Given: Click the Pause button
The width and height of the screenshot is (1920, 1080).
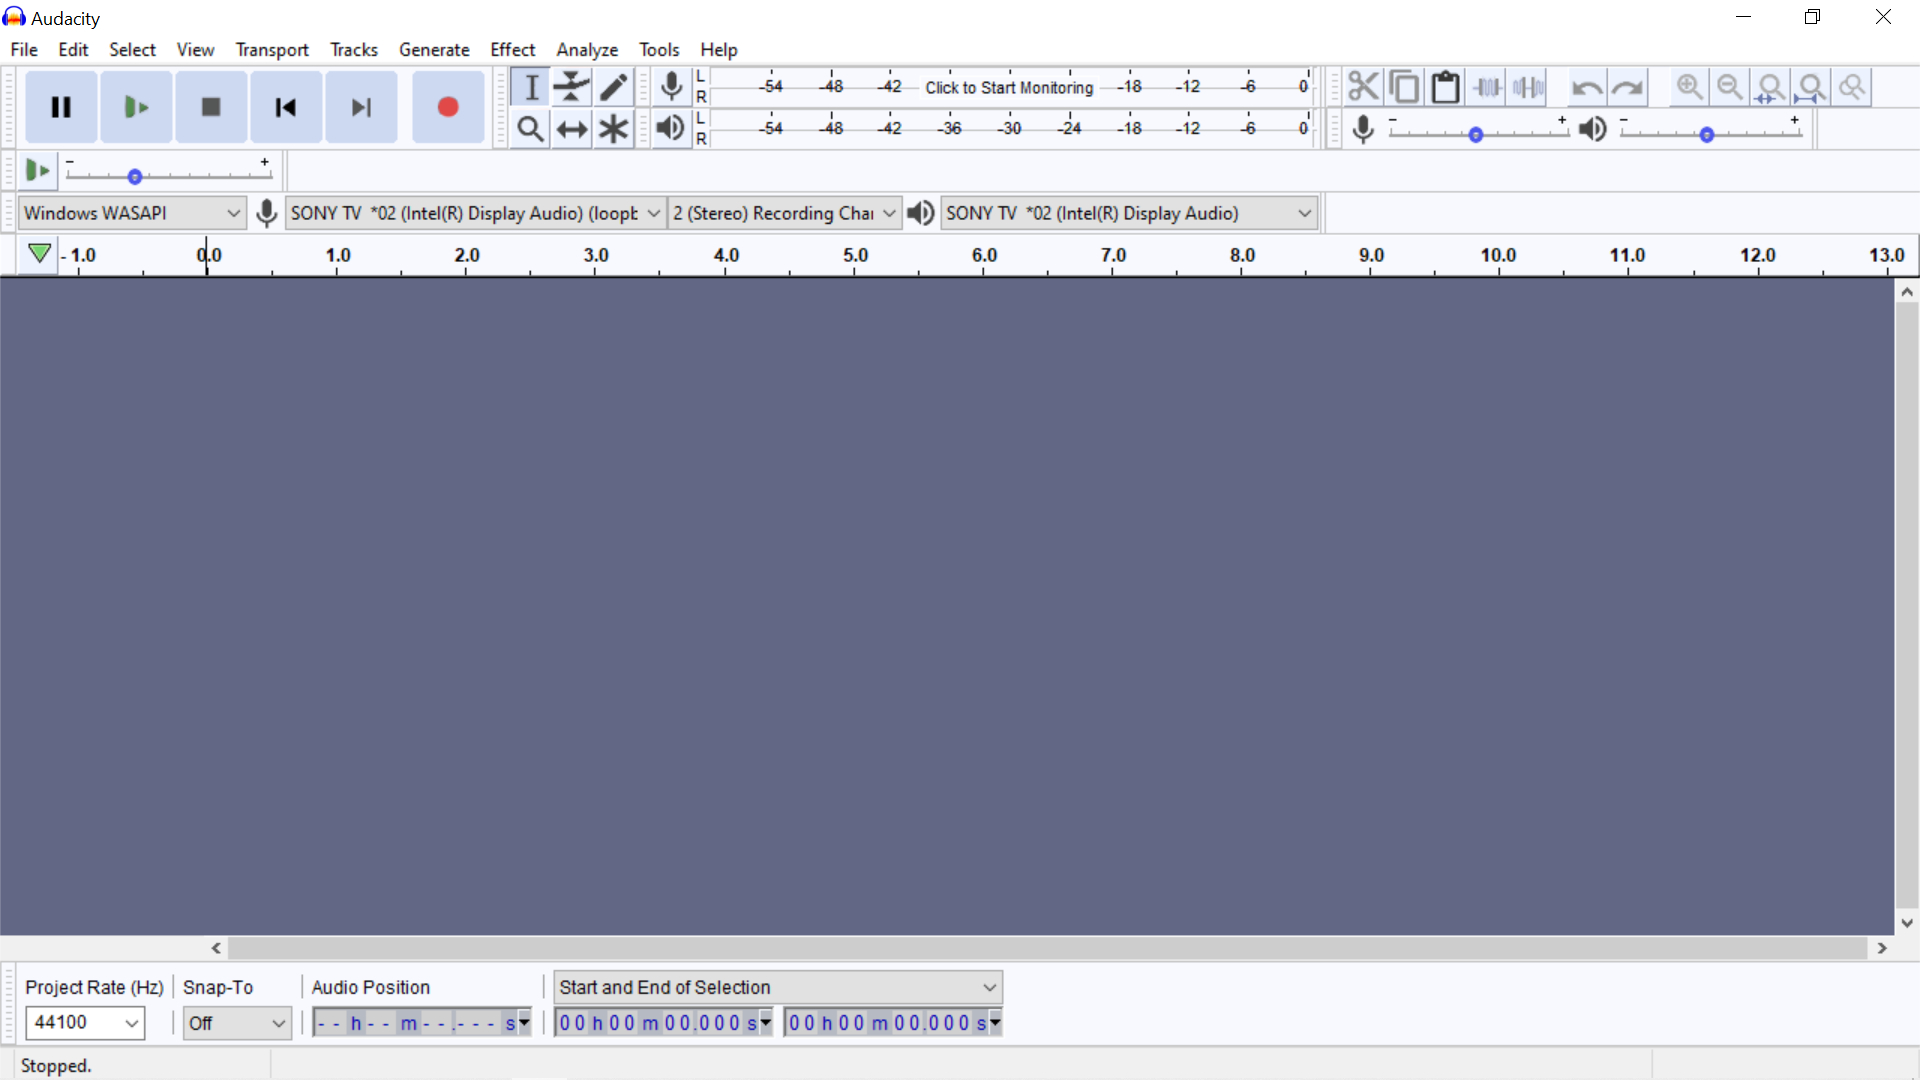Looking at the screenshot, I should click(61, 107).
